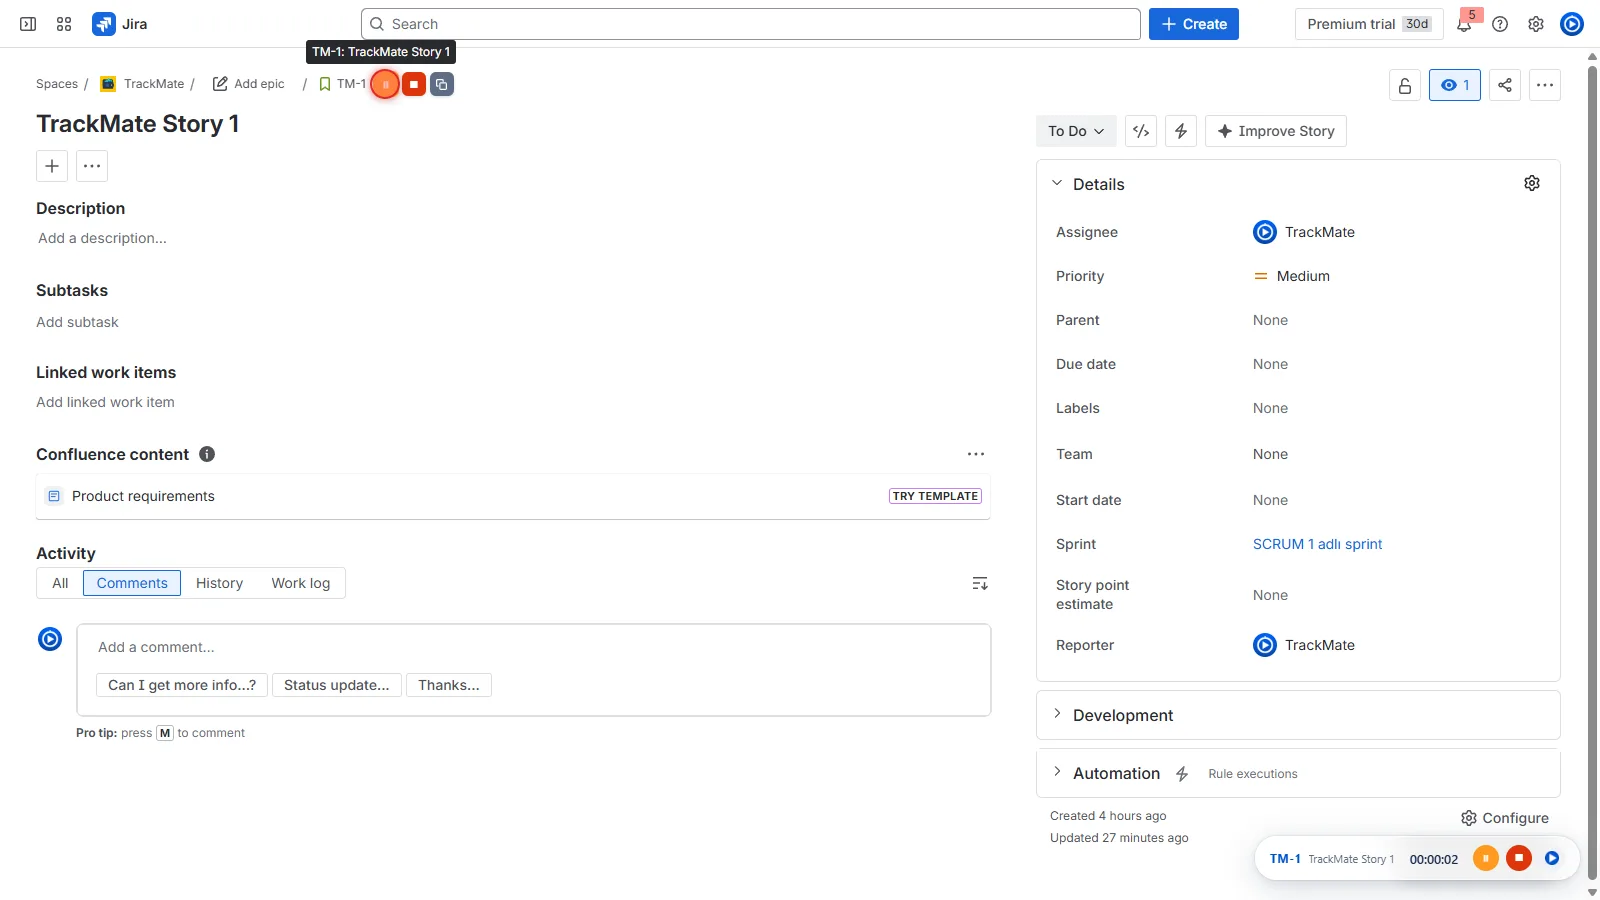This screenshot has height=900, width=1600.
Task: Open the more actions menu at top right
Action: click(1545, 85)
